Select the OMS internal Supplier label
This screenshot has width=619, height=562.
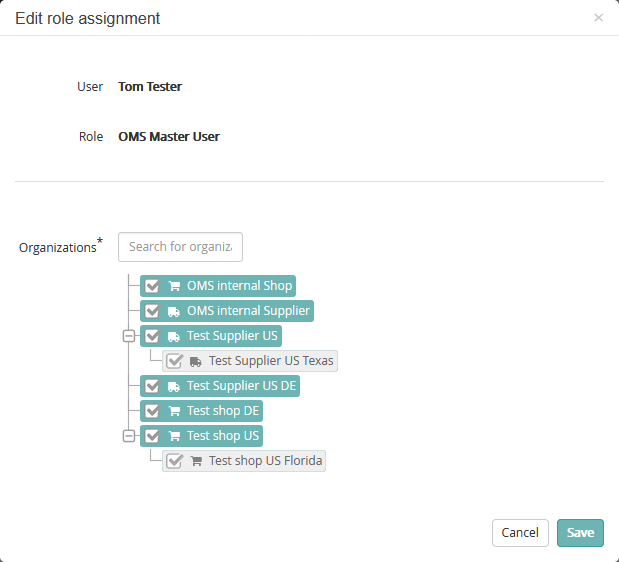[x=248, y=311]
